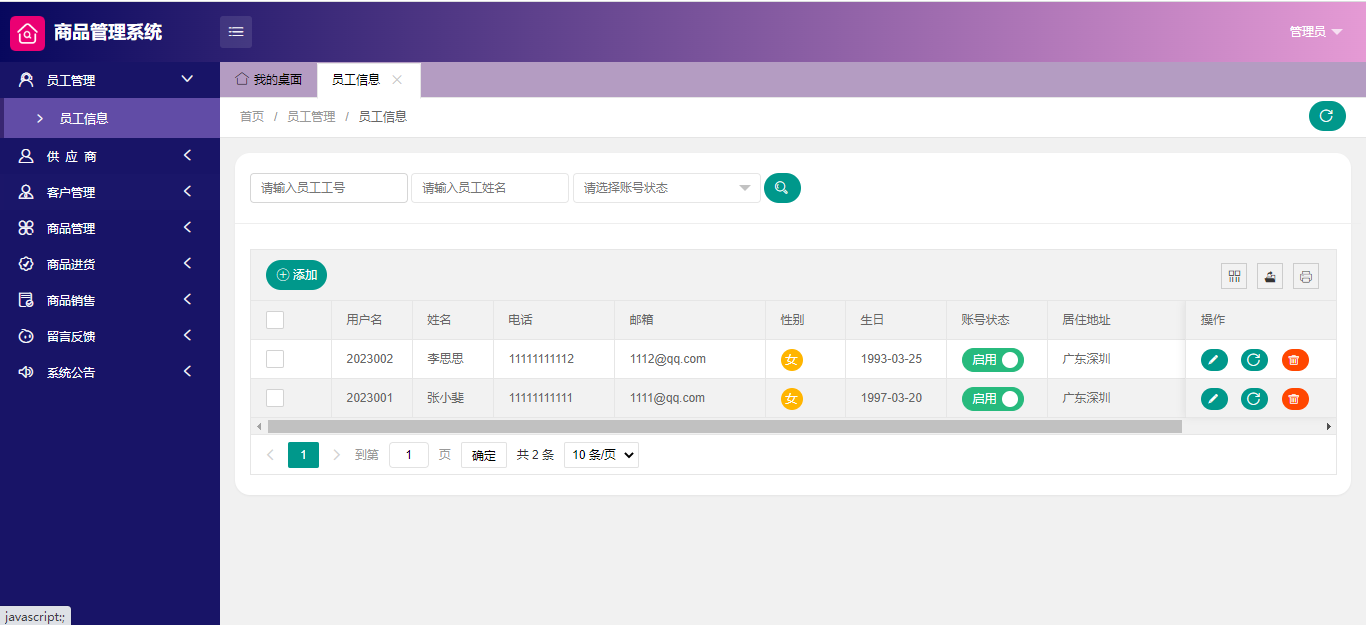Expand the 商品销售 menu chevron
Viewport: 1366px width, 625px height.
187,299
